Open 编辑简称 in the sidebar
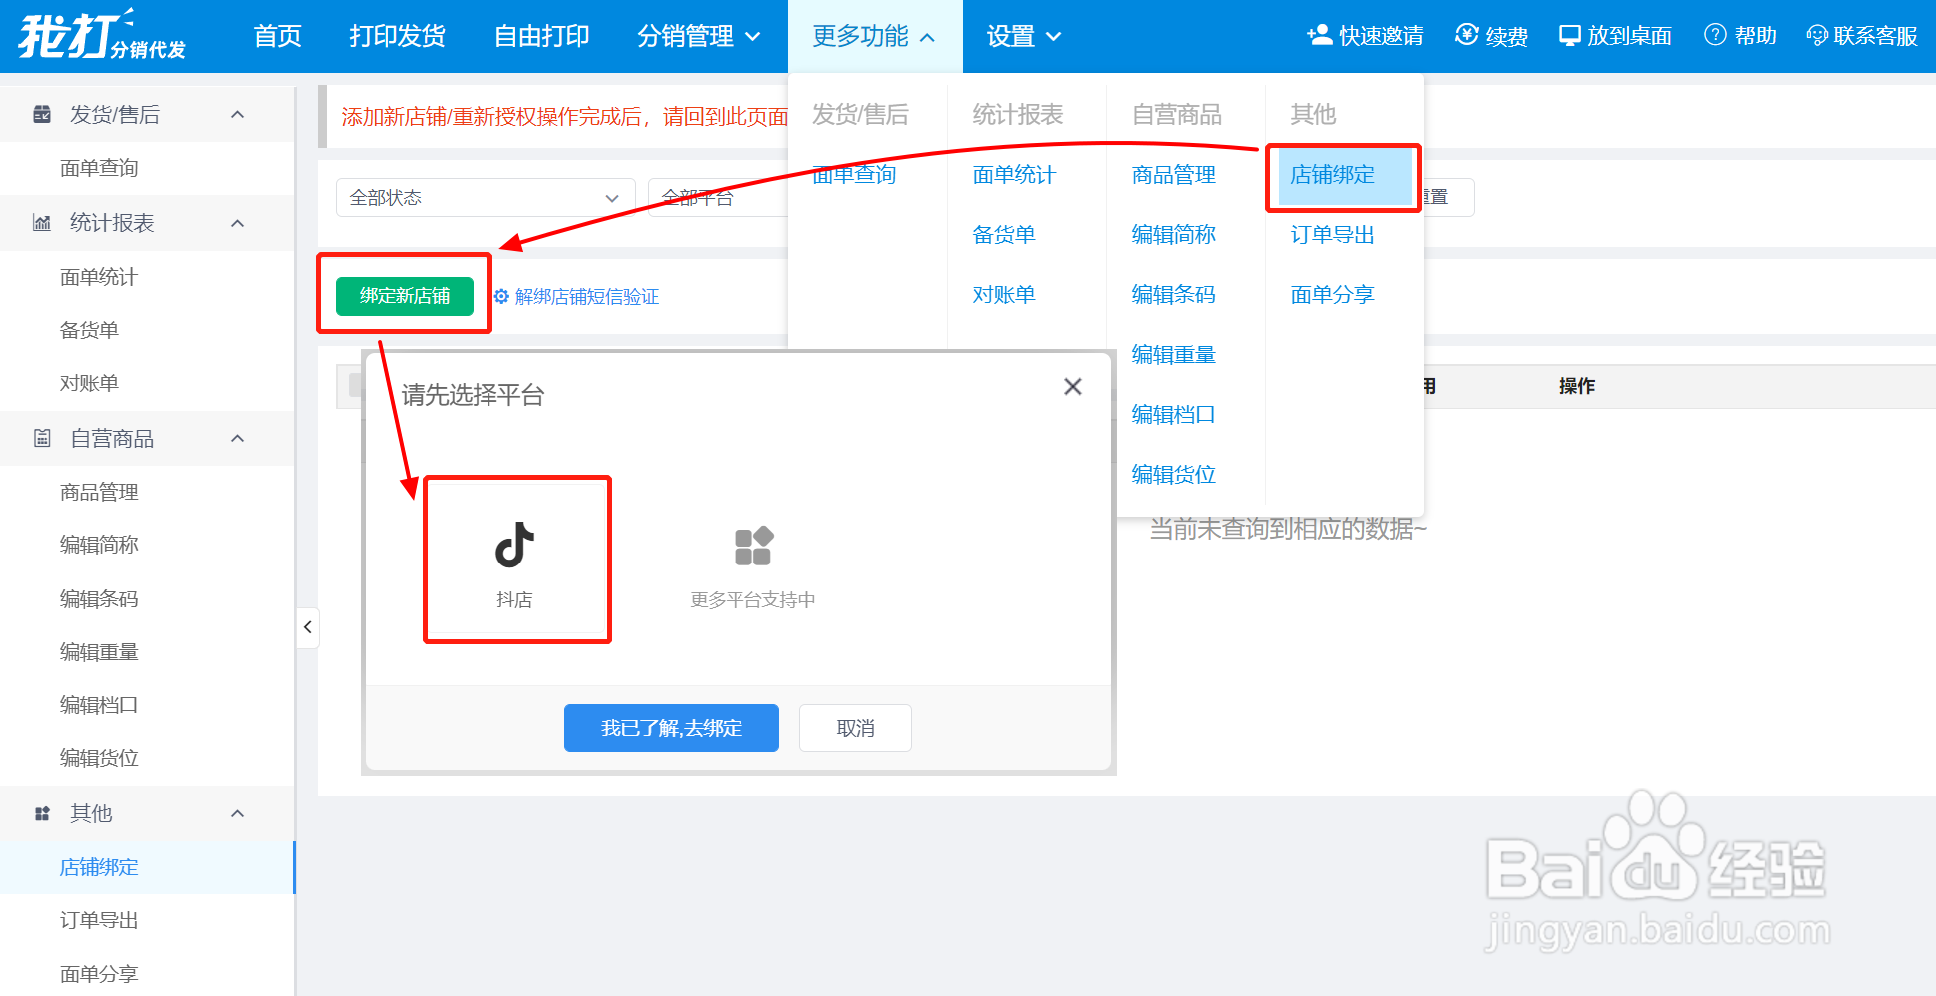 (99, 545)
